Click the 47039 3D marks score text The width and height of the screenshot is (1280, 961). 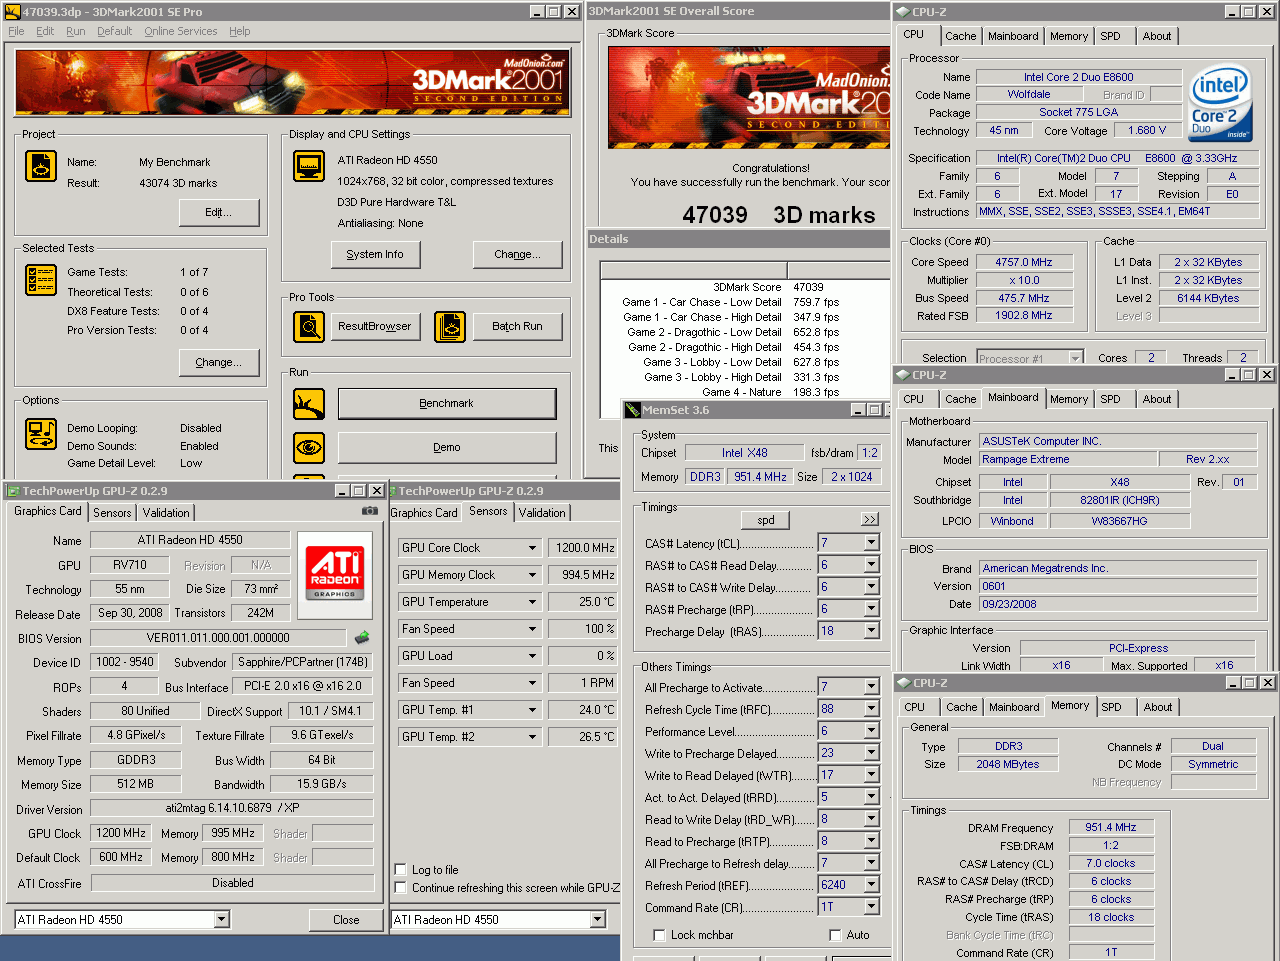click(x=779, y=215)
